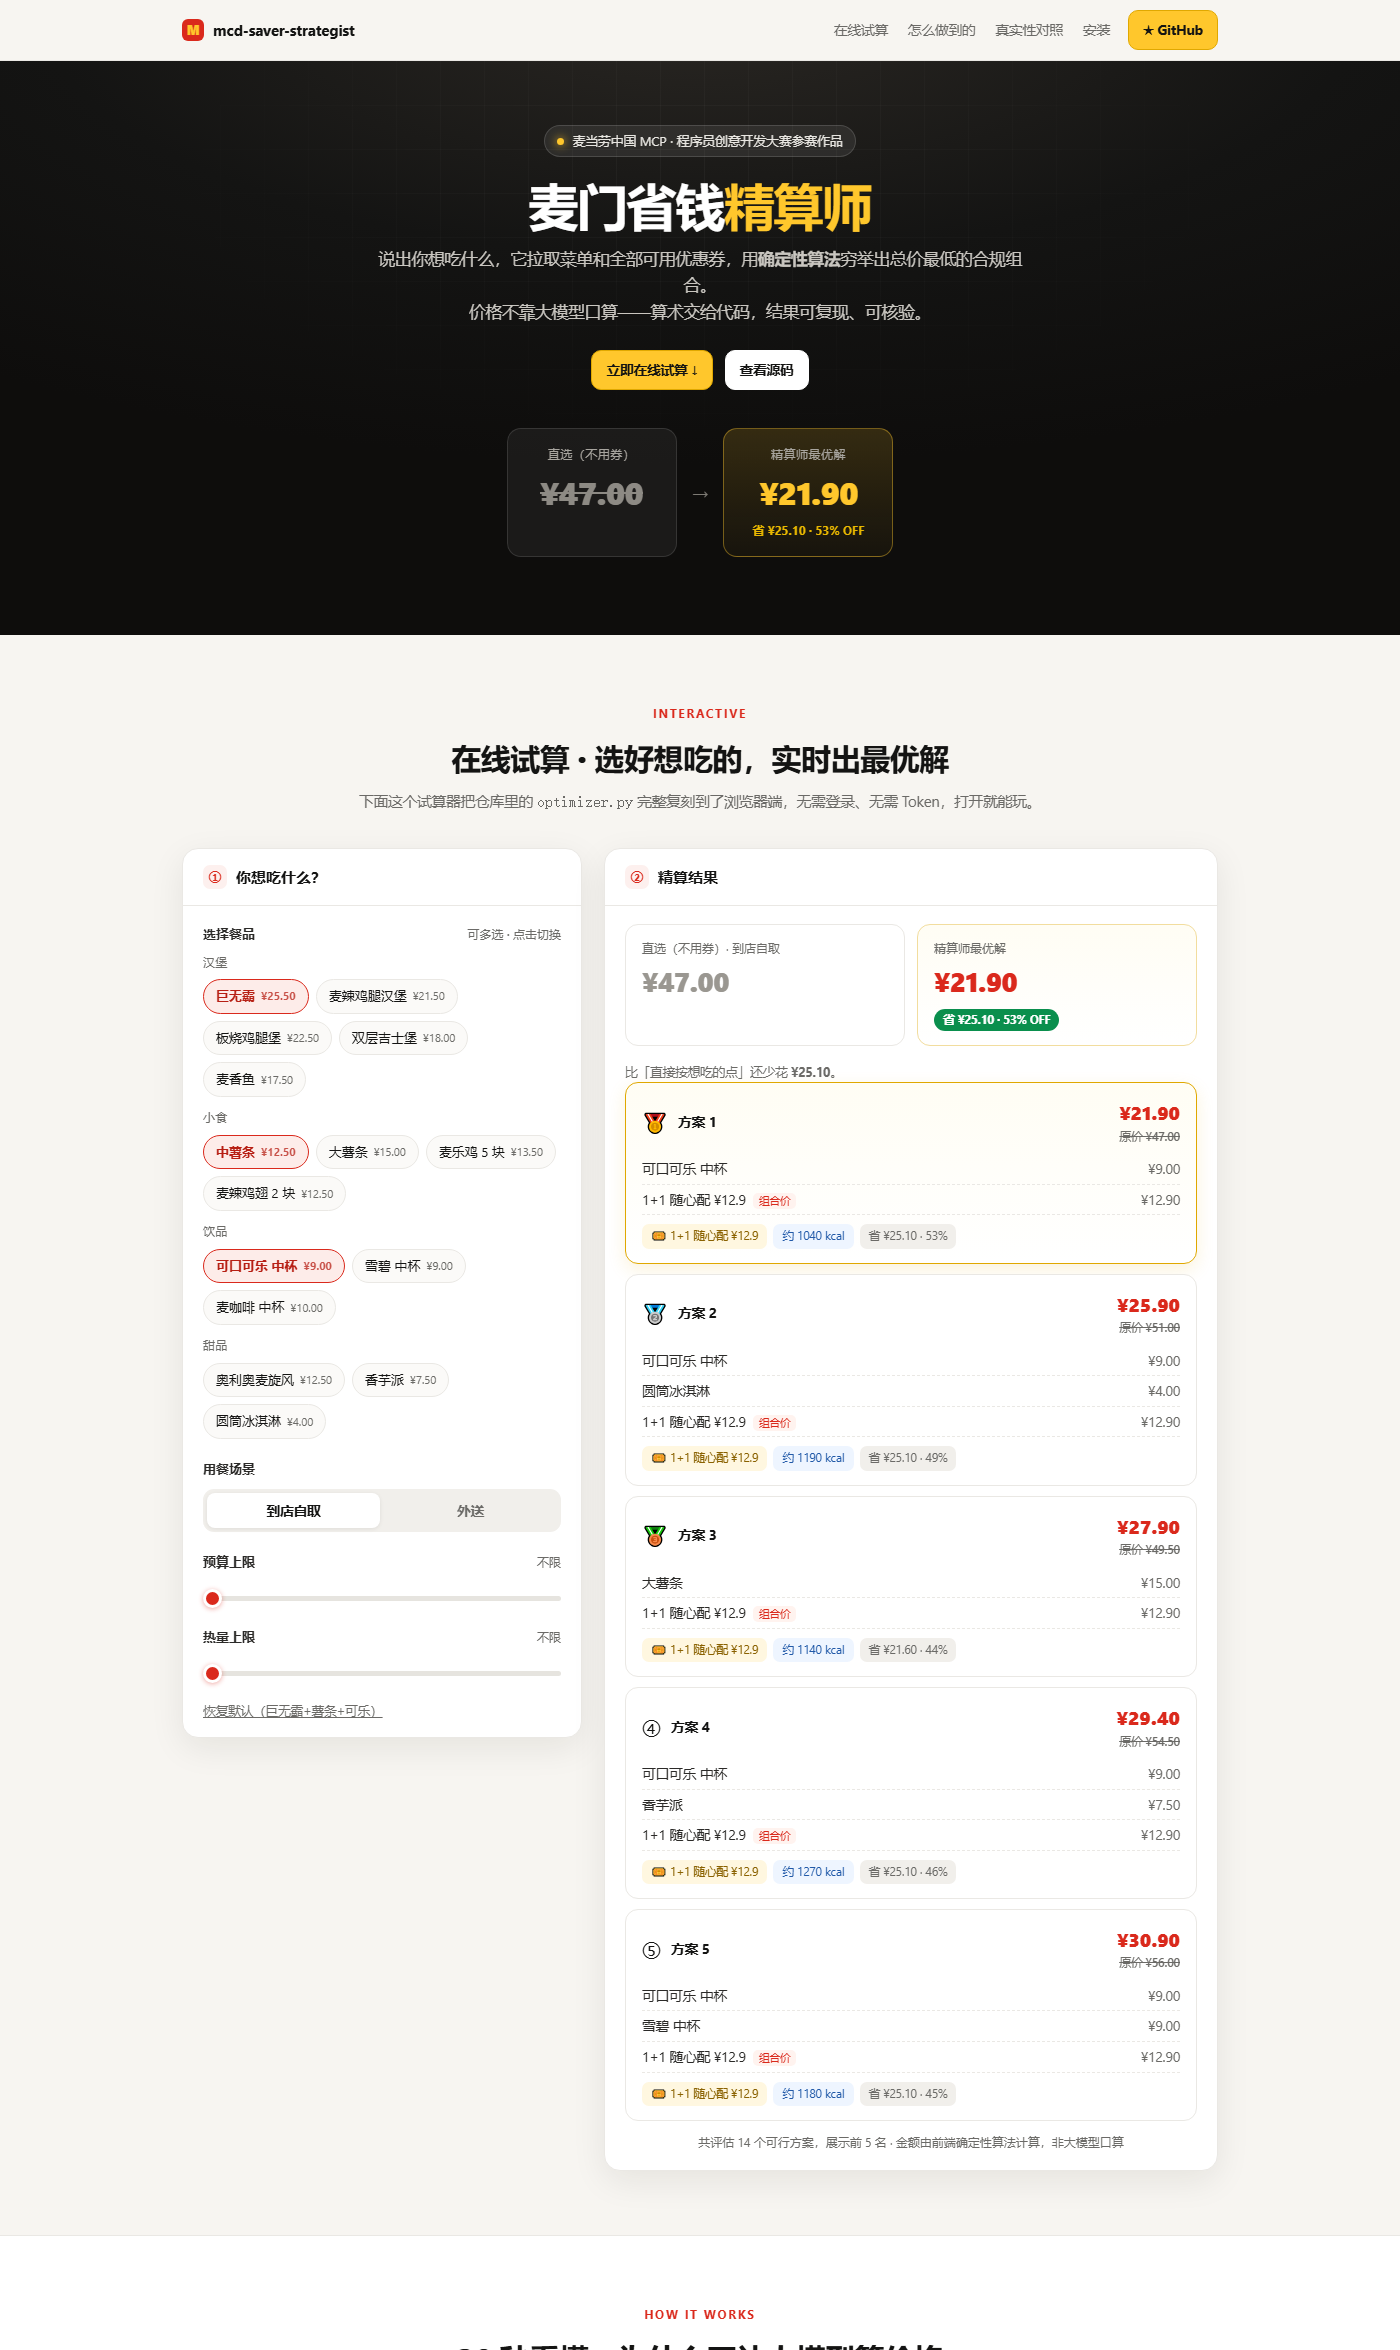Click the 预算上限 slider track
This screenshot has height=2350, width=1400.
382,1598
